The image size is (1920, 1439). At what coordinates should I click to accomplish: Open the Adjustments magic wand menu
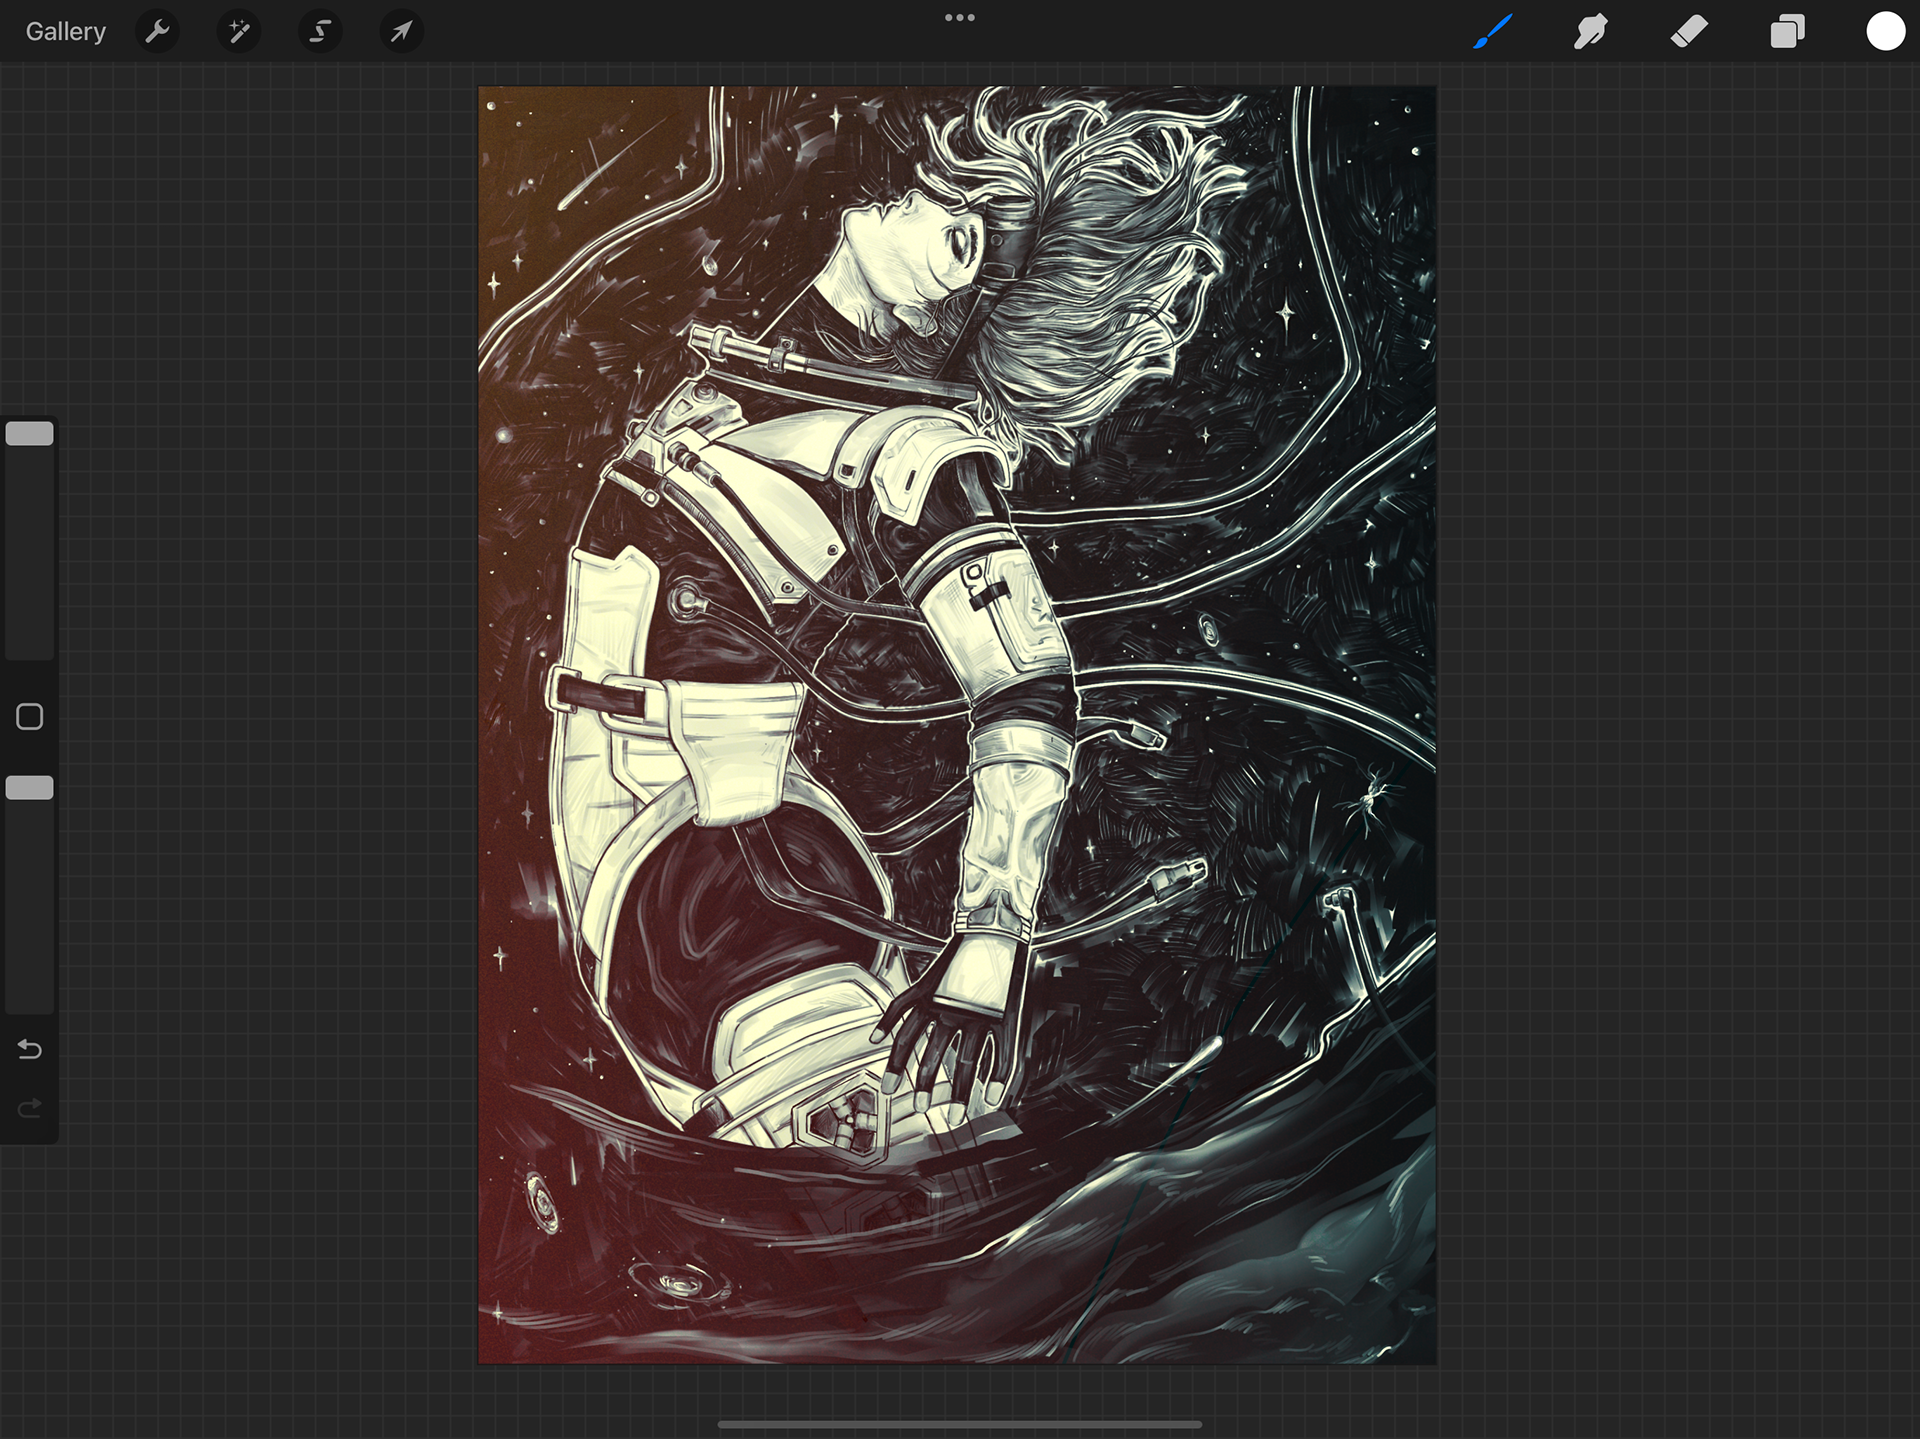pyautogui.click(x=238, y=32)
